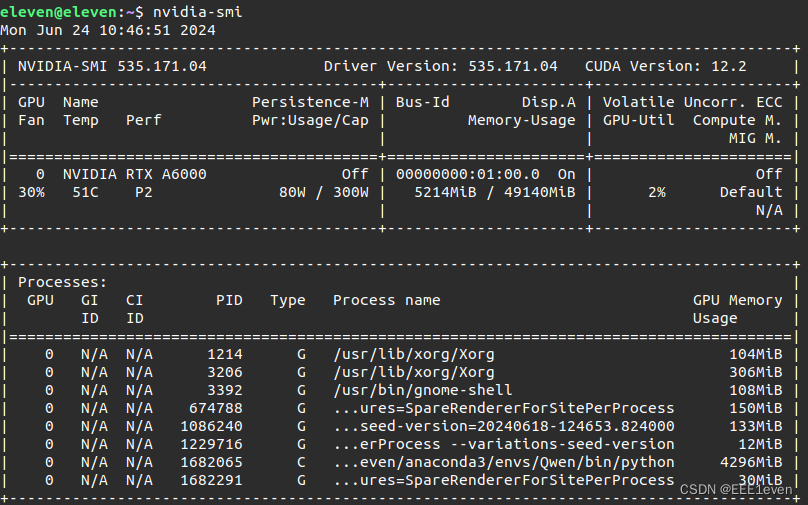
Task: Click the 'Persistence-M' column header
Action: (x=310, y=102)
